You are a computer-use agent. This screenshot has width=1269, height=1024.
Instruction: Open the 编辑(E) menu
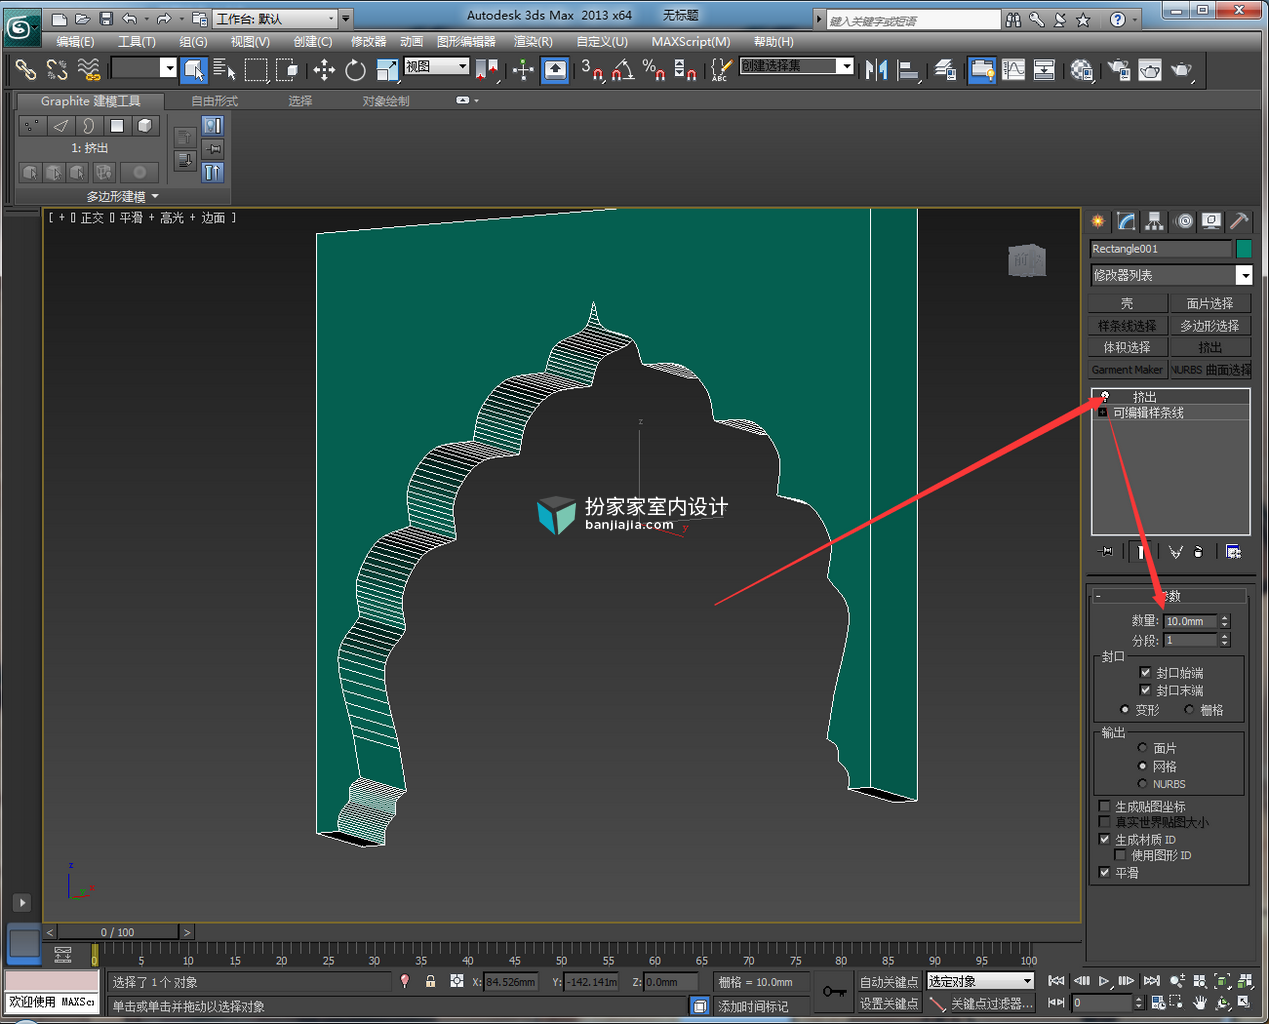pyautogui.click(x=75, y=41)
